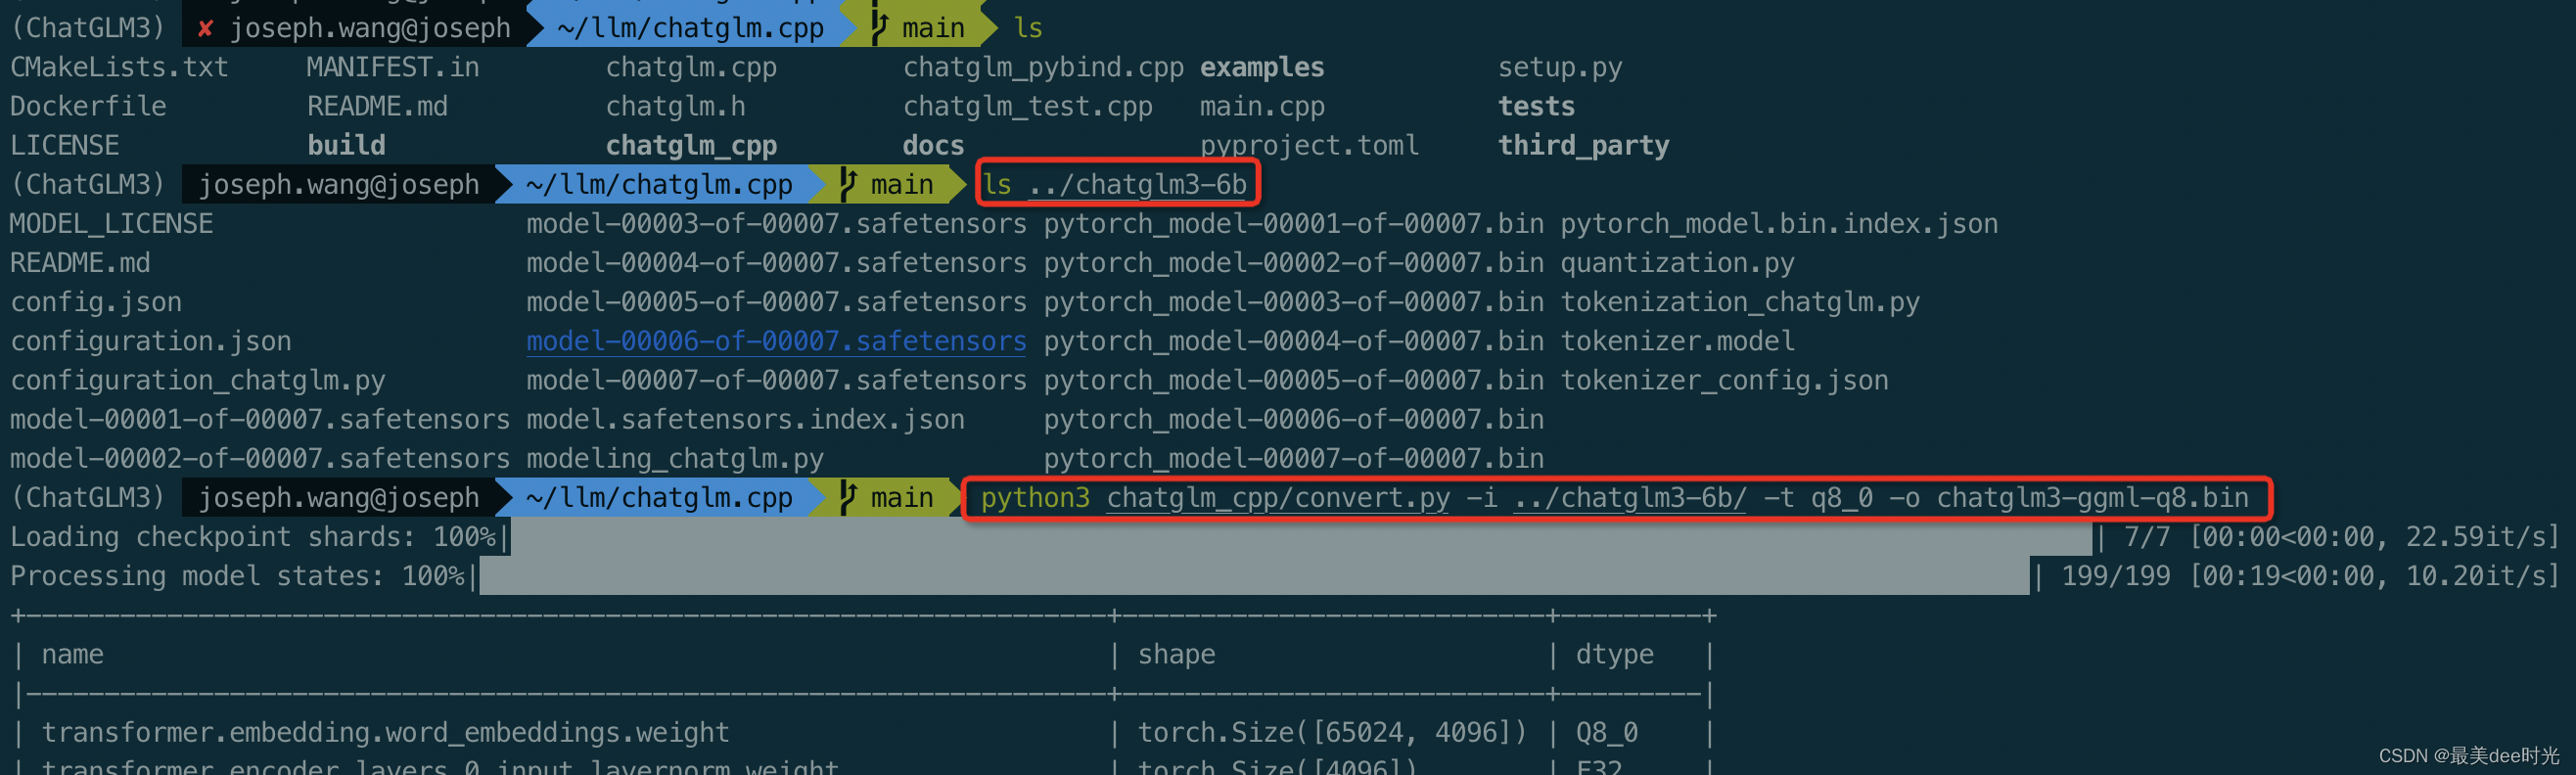
Task: Click the tests directory
Action: click(1536, 106)
